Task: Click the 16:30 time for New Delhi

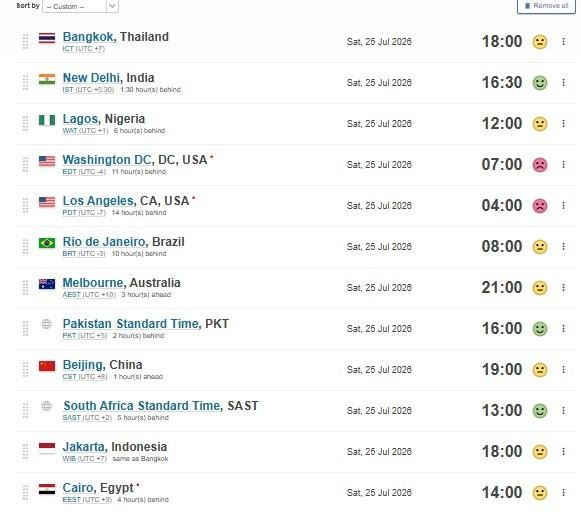Action: click(x=502, y=83)
